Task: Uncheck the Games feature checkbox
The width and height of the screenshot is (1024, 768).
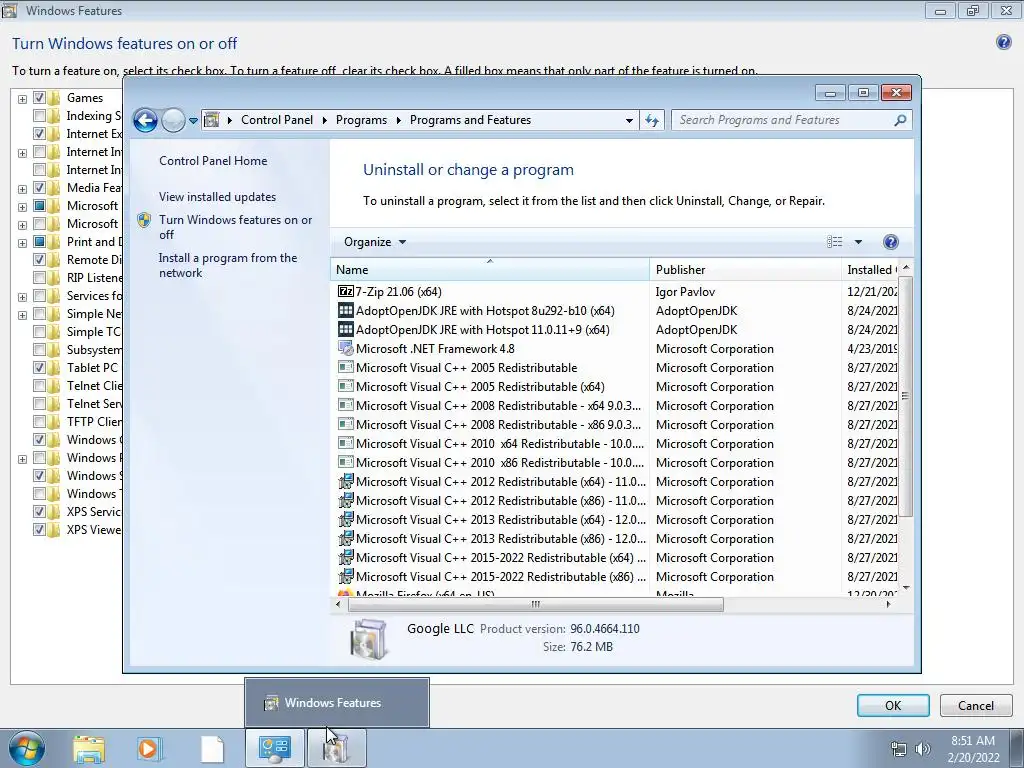Action: (x=39, y=98)
